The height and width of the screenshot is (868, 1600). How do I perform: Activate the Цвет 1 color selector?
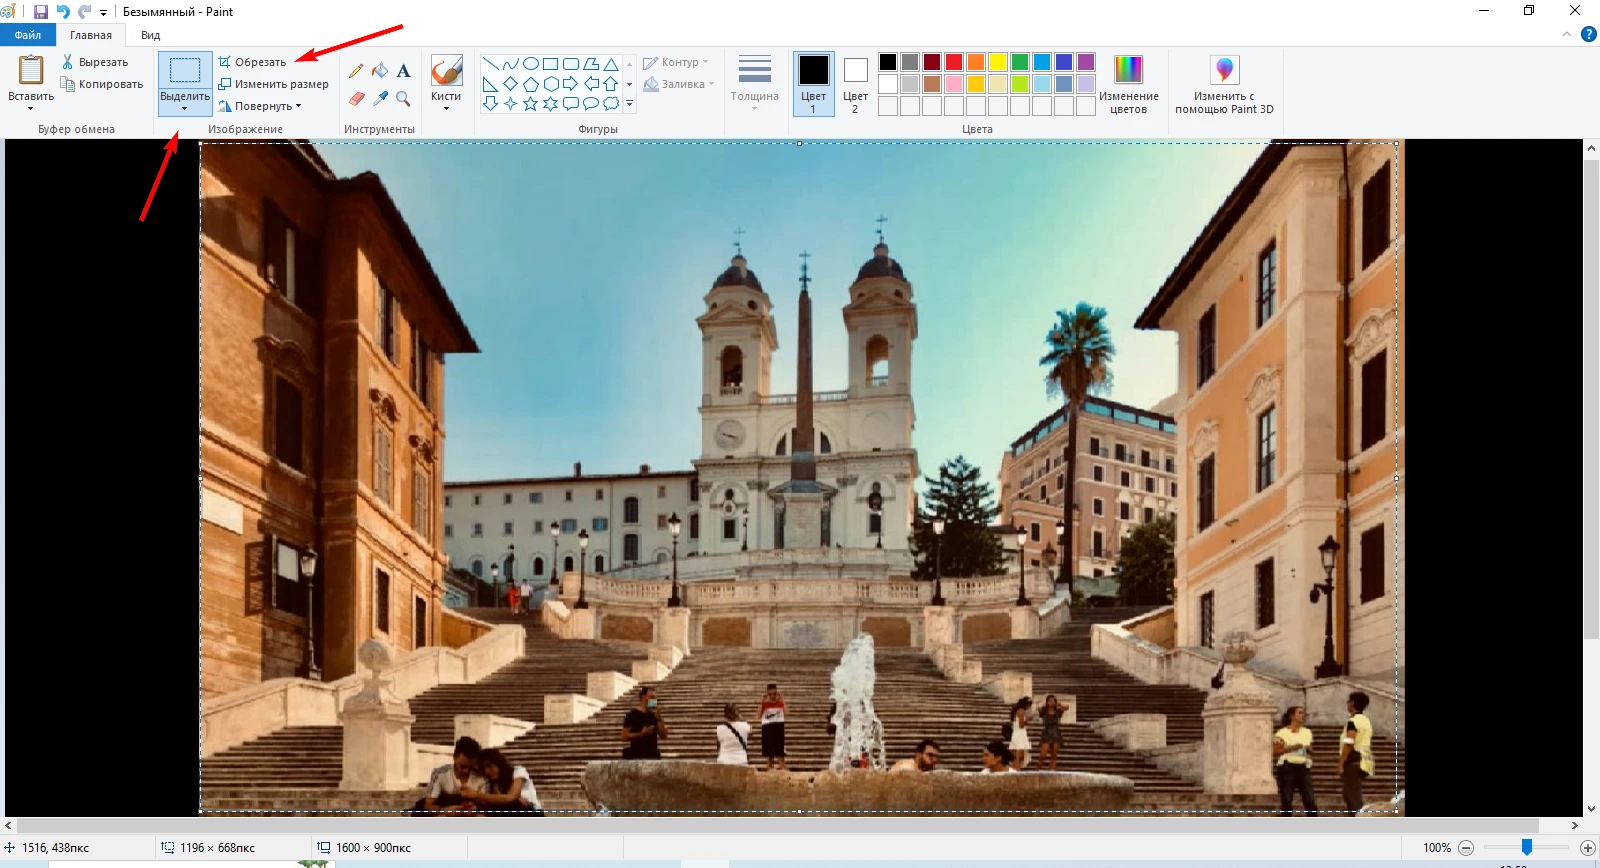click(x=813, y=84)
